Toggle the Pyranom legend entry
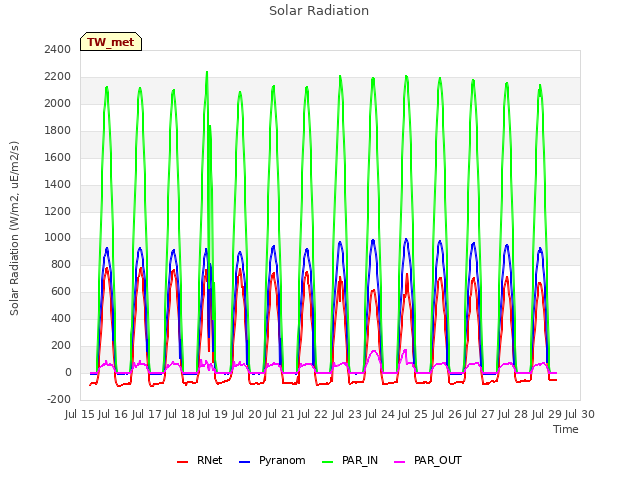 [x=272, y=460]
